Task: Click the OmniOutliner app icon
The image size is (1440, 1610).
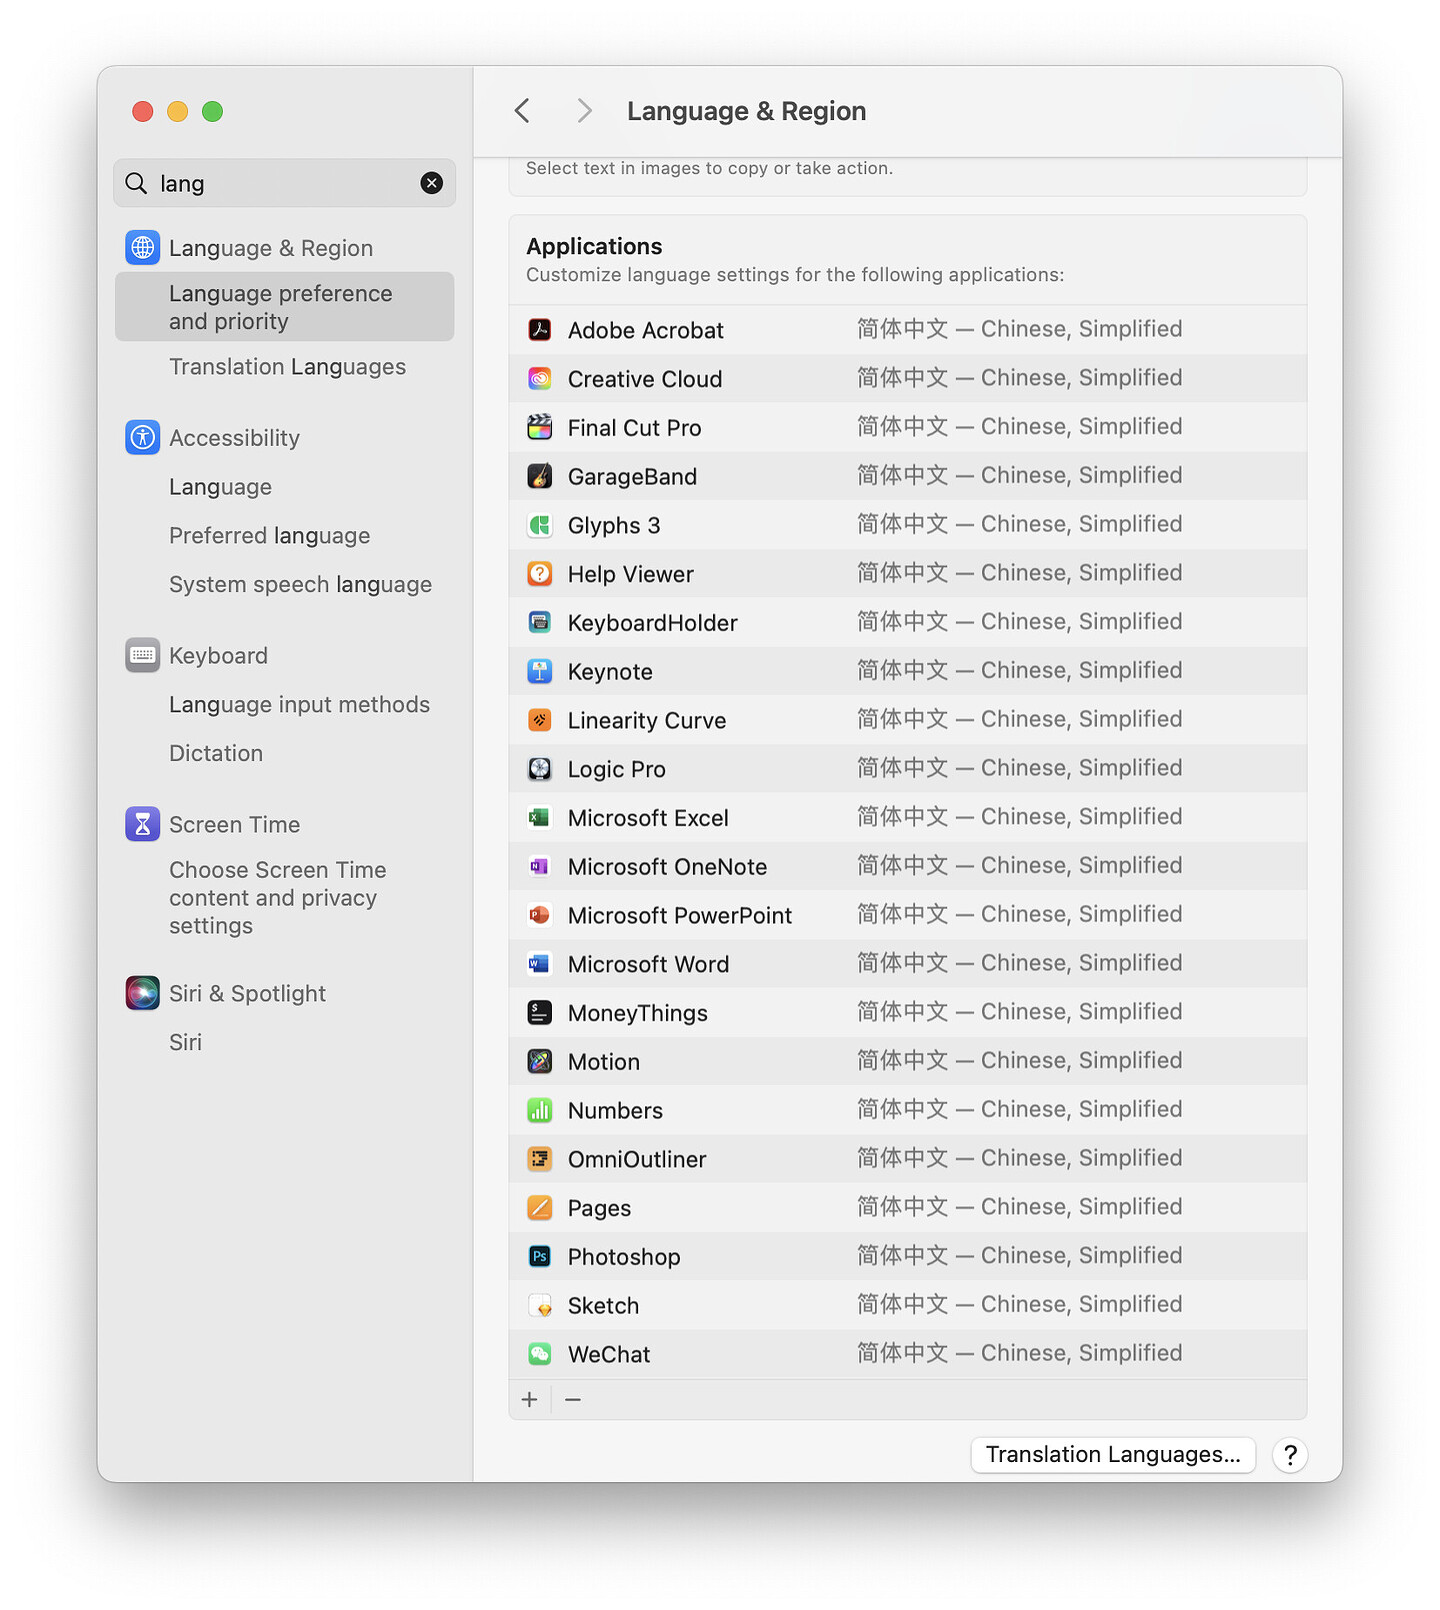Action: pos(540,1159)
